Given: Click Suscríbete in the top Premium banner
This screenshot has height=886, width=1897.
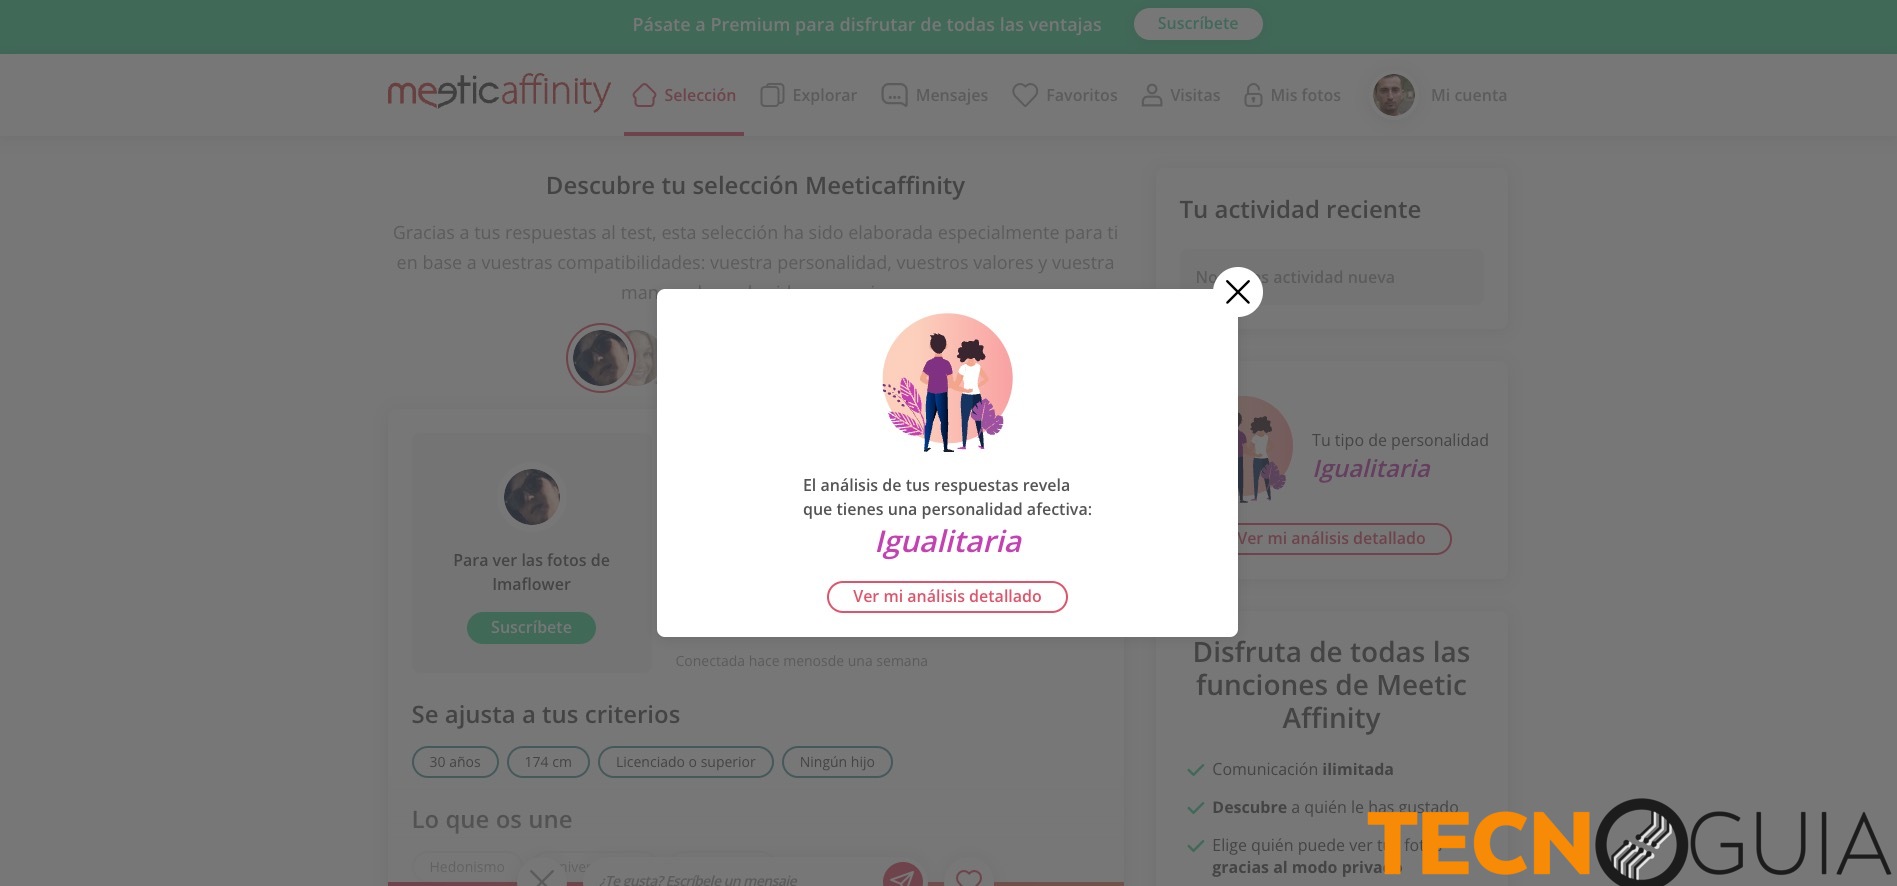Looking at the screenshot, I should (x=1198, y=24).
